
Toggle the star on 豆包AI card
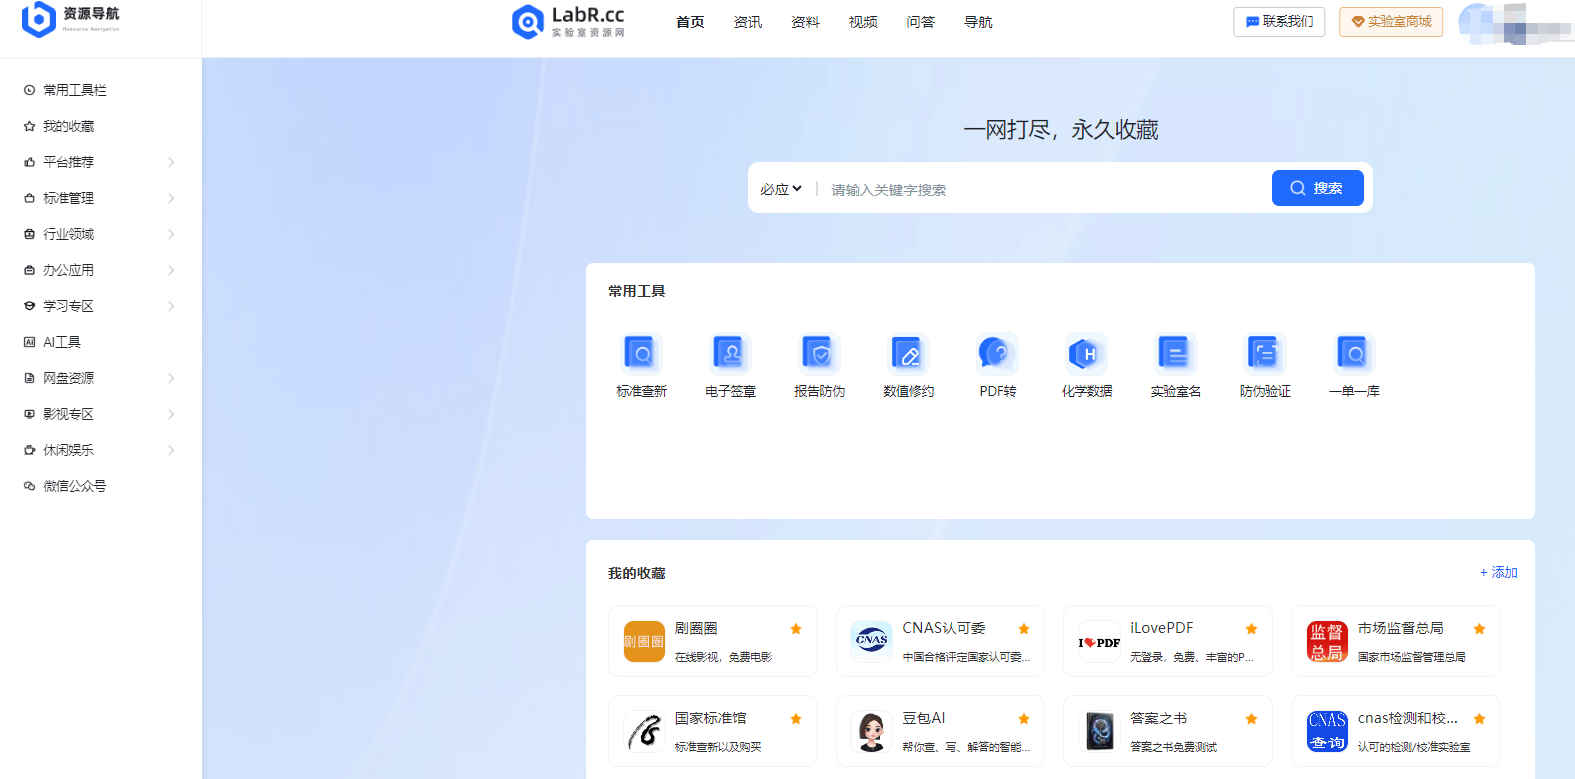tap(1024, 719)
